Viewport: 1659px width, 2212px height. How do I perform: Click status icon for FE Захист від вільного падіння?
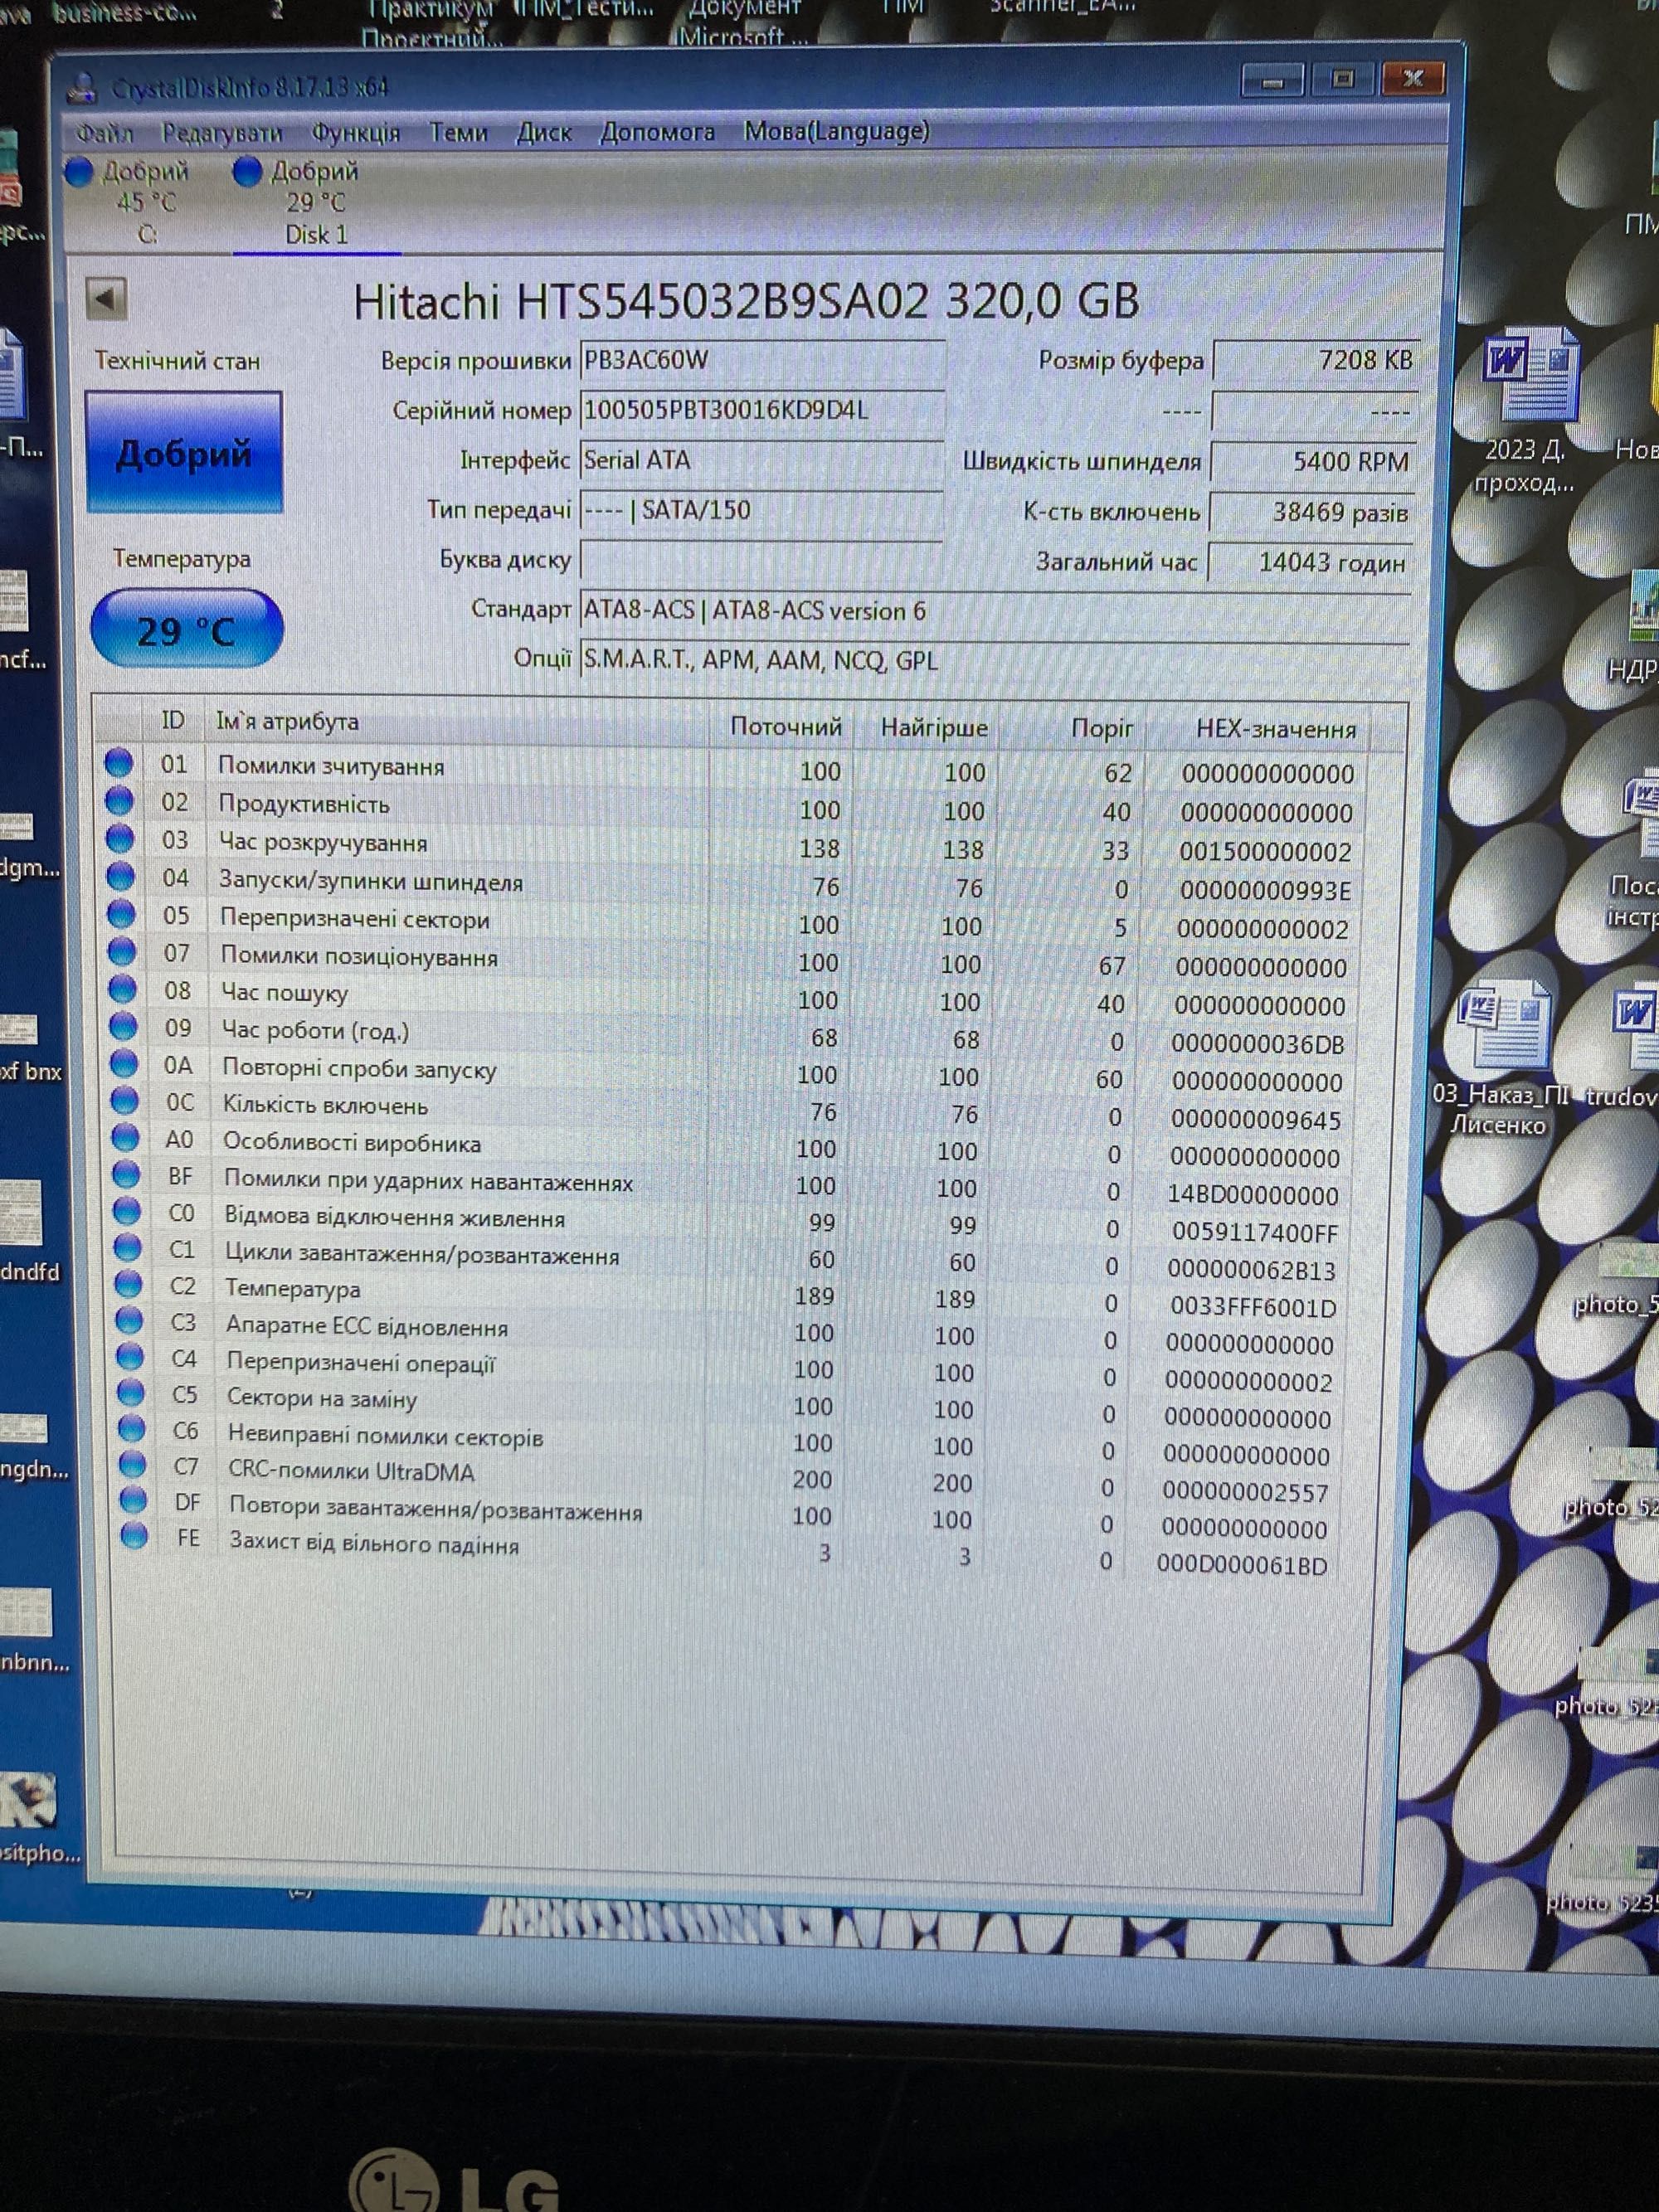[134, 1536]
